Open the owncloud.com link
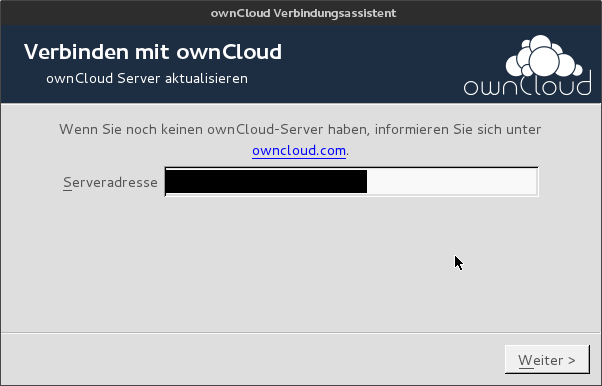 299,151
